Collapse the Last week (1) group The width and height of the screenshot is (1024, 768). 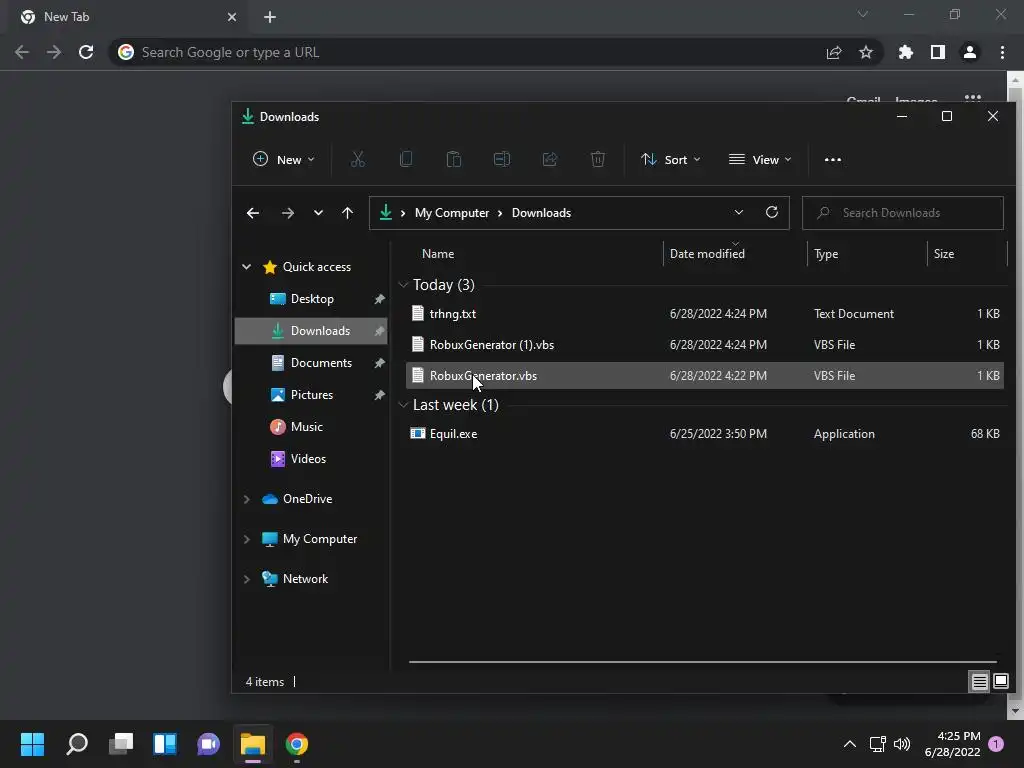click(x=403, y=405)
